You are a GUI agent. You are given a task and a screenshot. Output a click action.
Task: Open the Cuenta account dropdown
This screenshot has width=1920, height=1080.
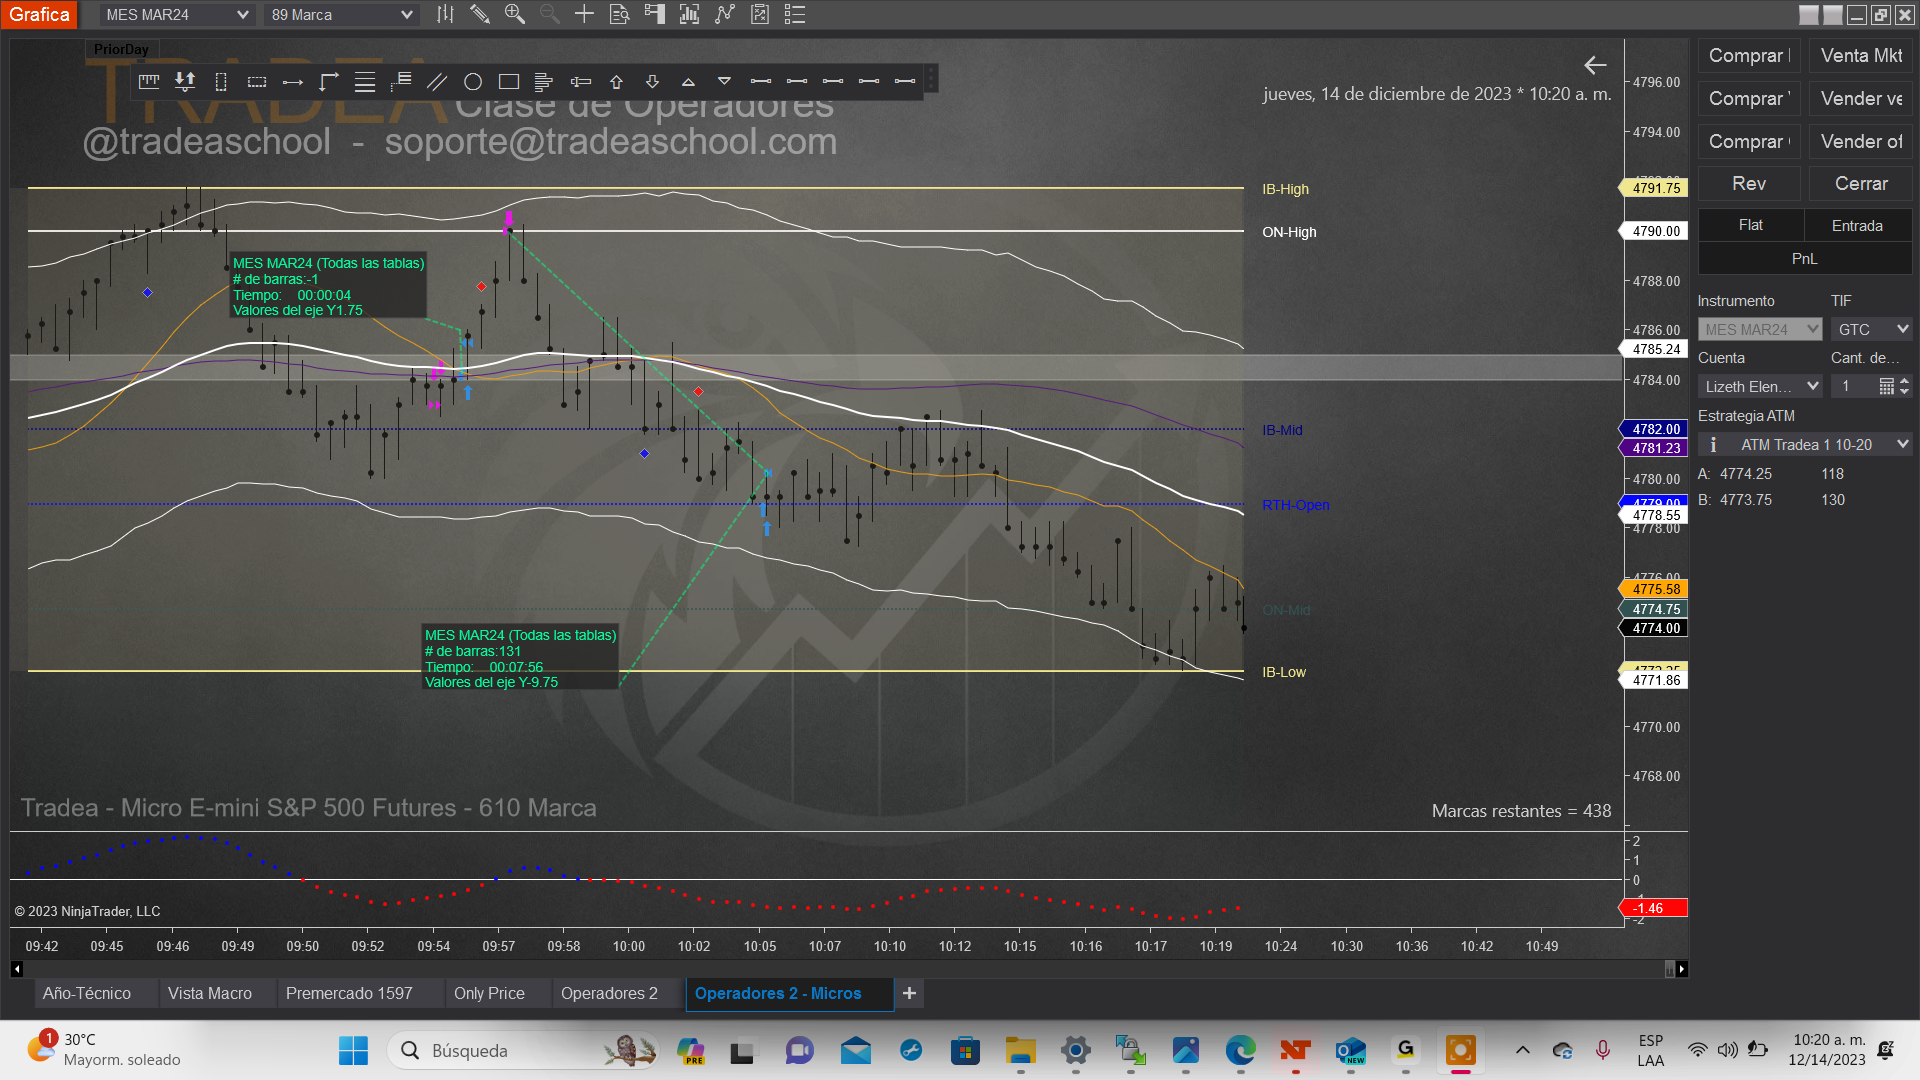click(x=1760, y=386)
